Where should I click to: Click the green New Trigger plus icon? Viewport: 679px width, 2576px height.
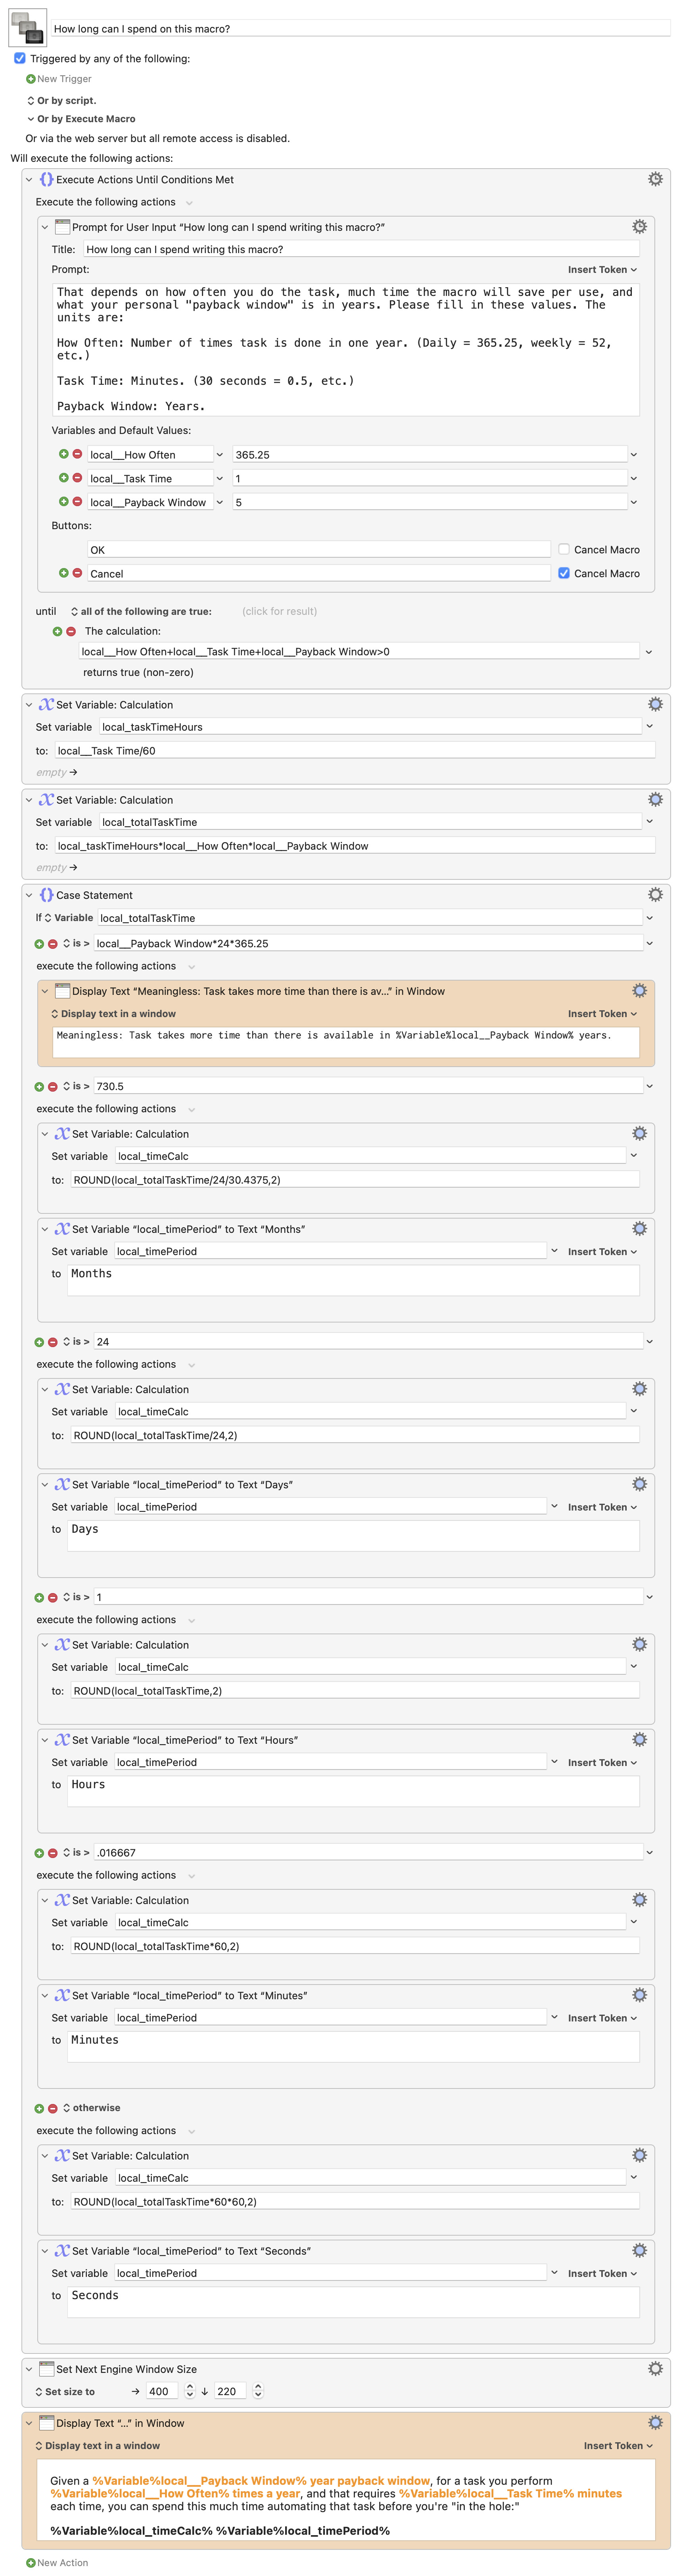30,79
